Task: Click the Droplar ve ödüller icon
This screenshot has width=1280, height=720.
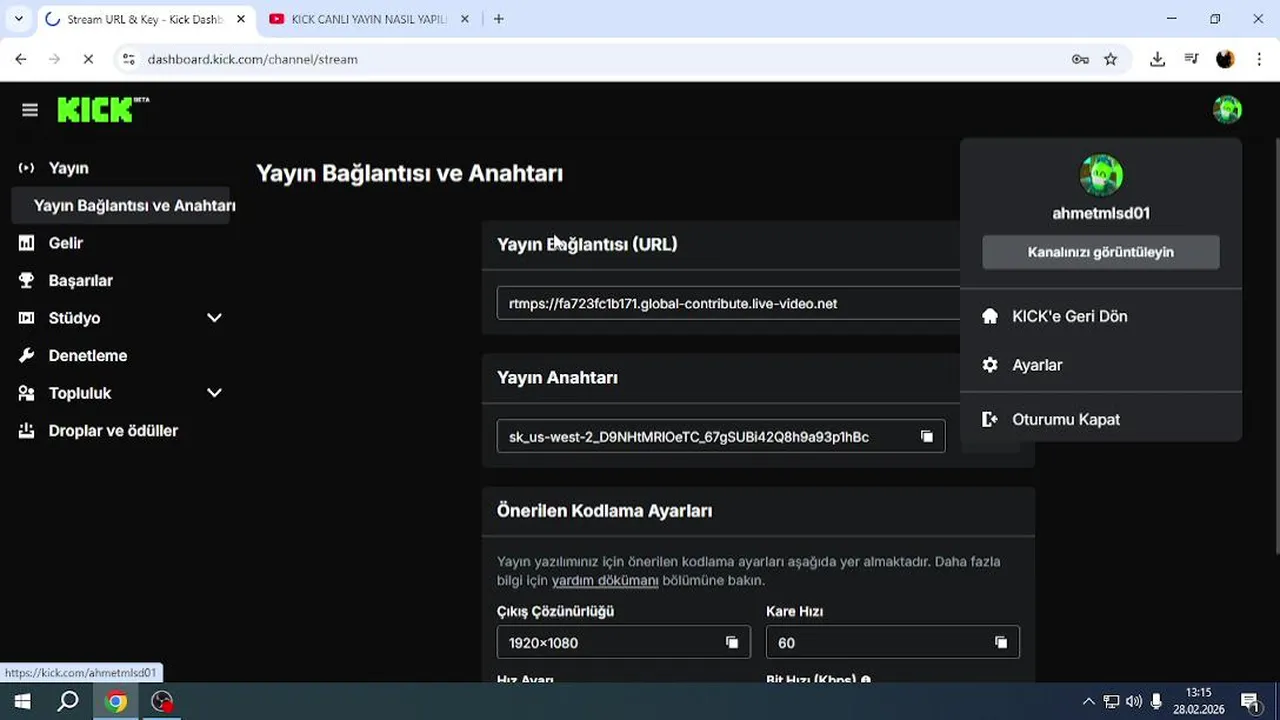Action: [x=27, y=431]
